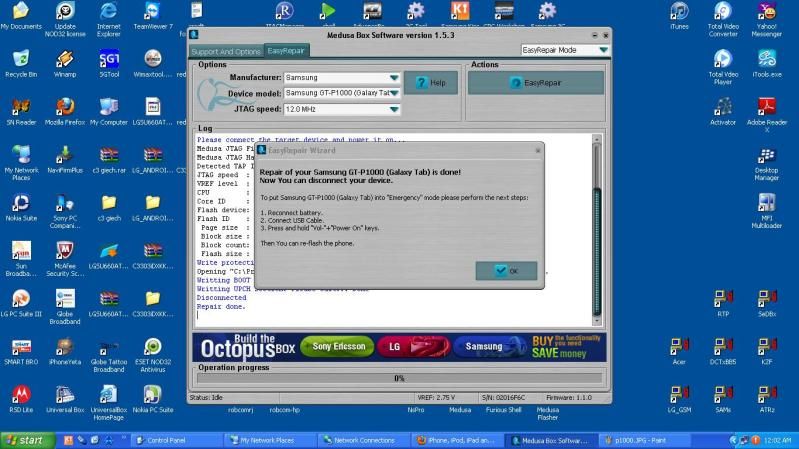The height and width of the screenshot is (449, 799).
Task: Switch to the Support and Options tab
Action: [226, 51]
